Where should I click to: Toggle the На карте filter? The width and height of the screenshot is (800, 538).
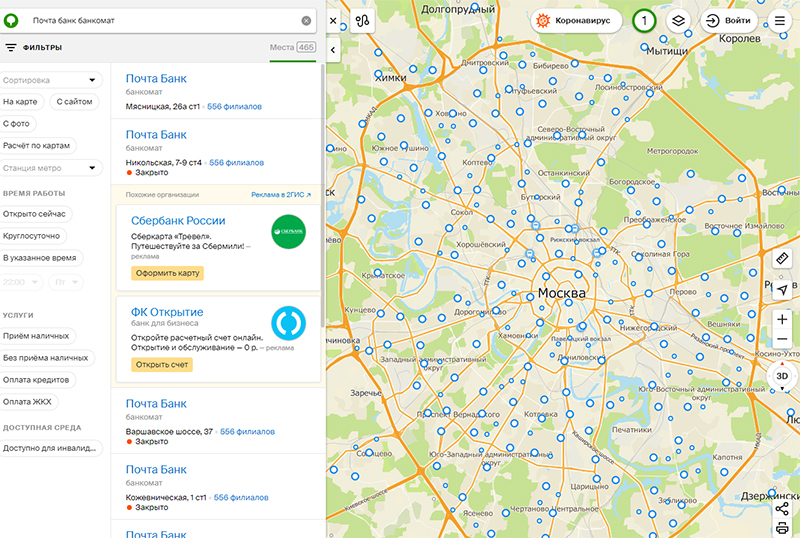[20, 102]
